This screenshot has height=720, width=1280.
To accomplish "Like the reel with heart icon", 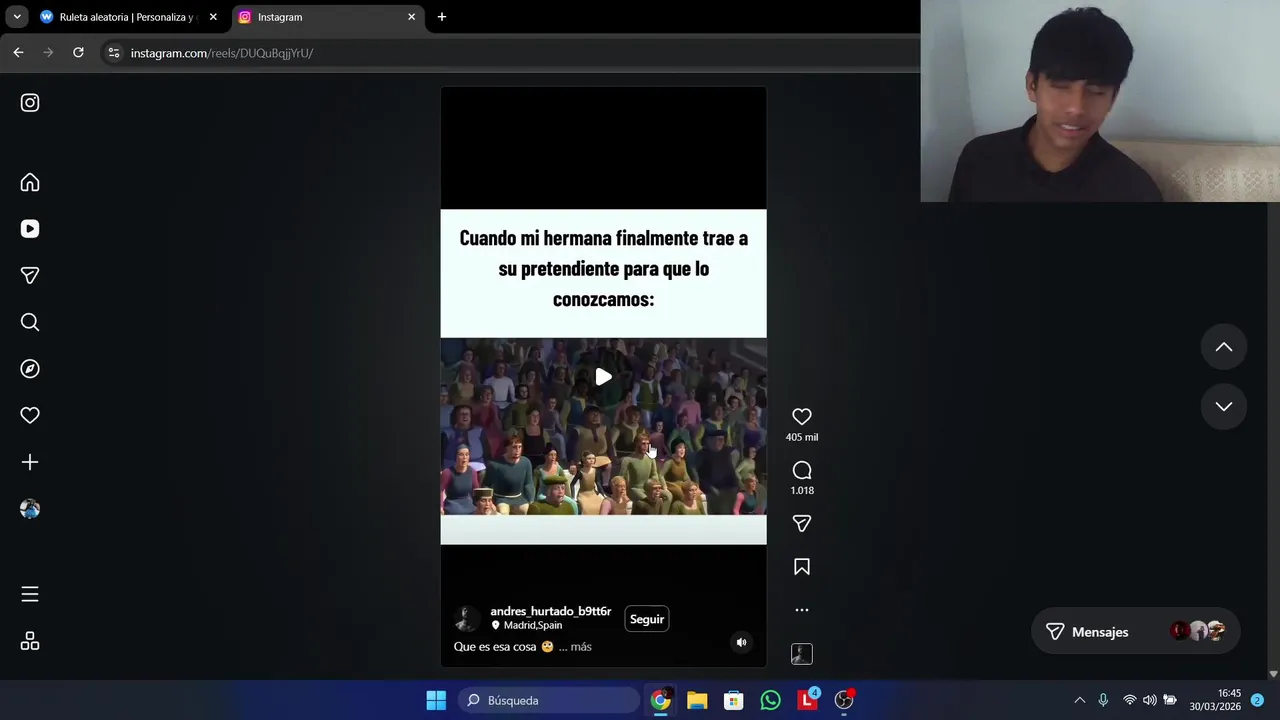I will 802,417.
